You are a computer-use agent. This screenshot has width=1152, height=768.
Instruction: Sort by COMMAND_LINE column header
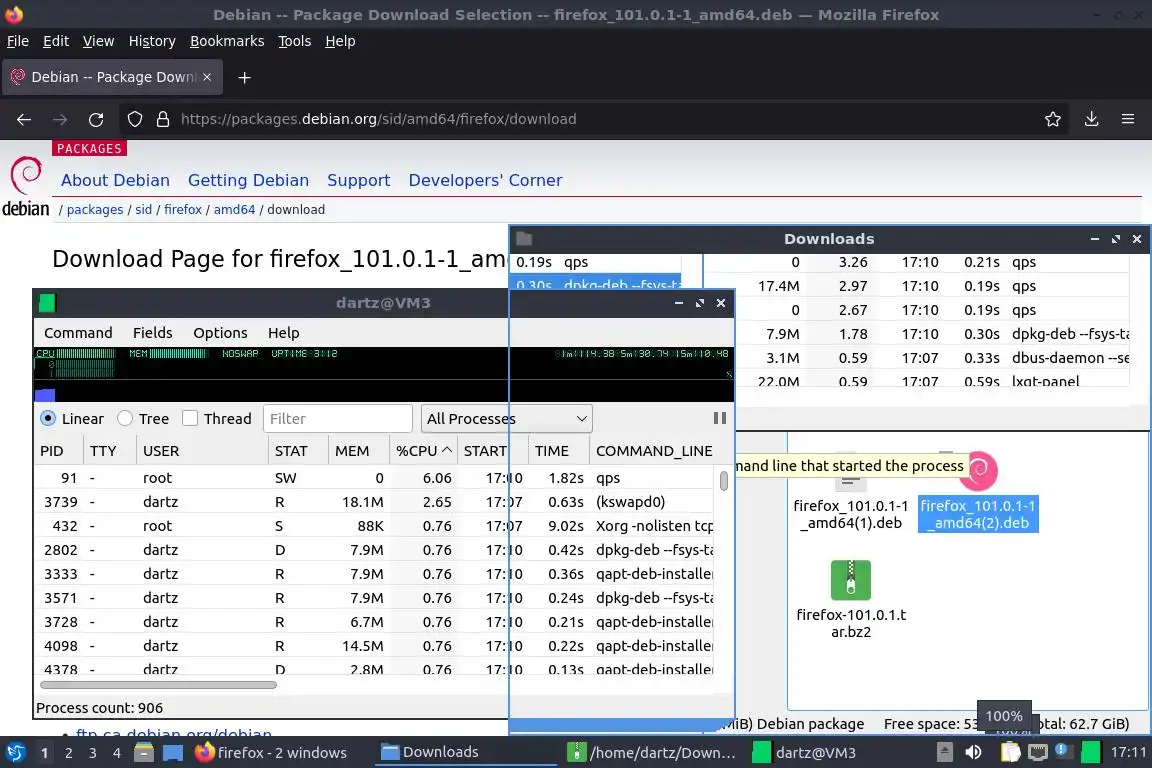pyautogui.click(x=654, y=451)
